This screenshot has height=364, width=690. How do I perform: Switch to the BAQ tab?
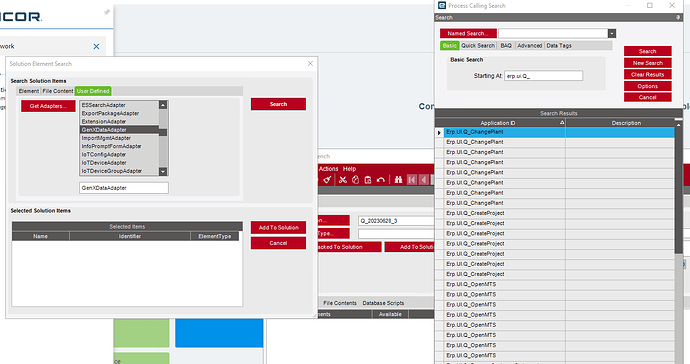(506, 46)
